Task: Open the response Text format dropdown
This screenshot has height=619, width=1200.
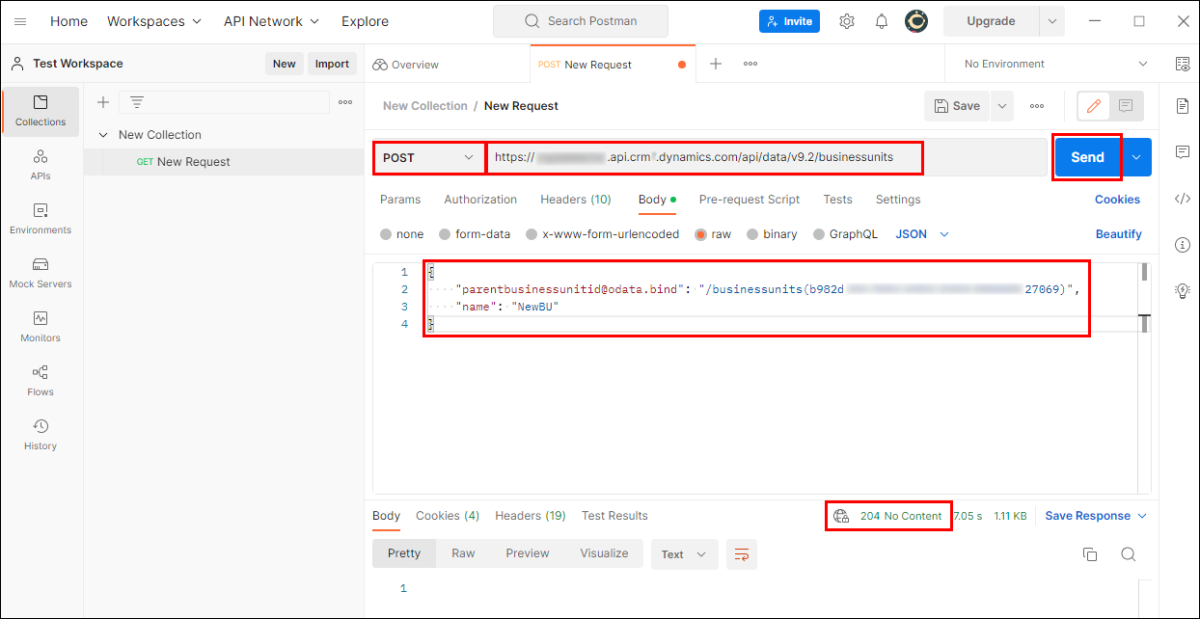Action: click(684, 554)
